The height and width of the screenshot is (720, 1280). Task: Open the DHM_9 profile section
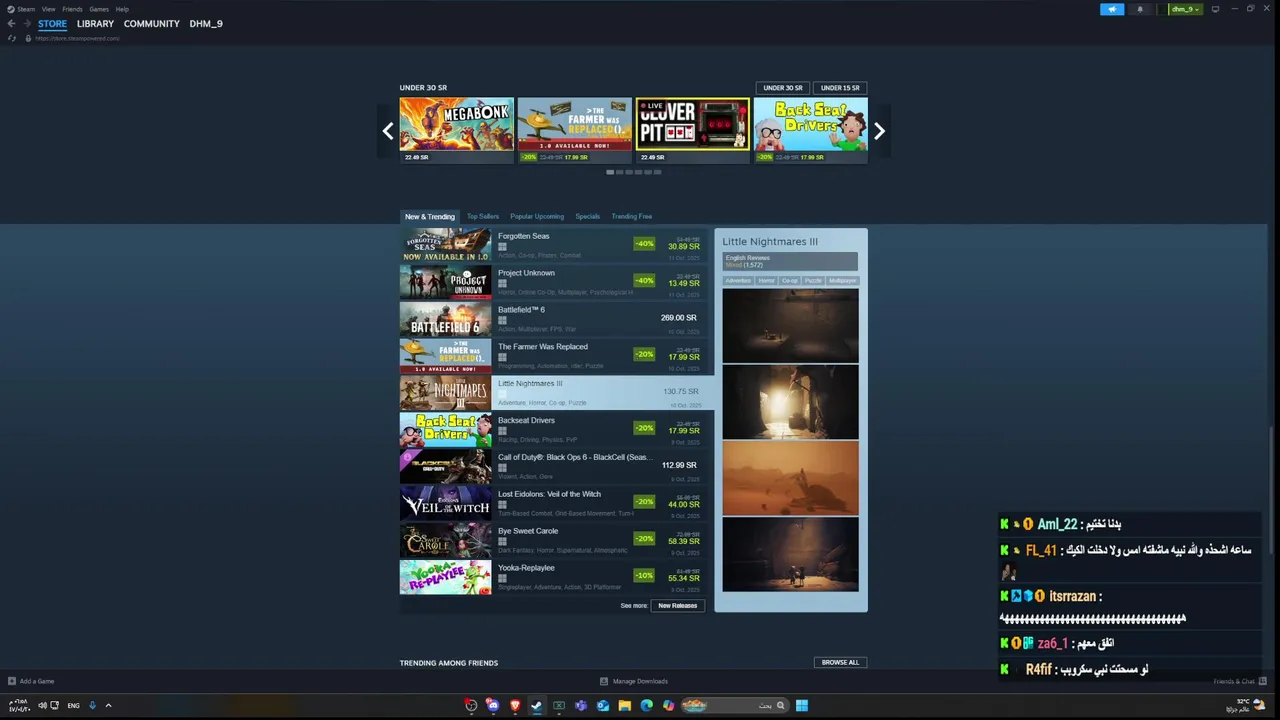point(206,24)
